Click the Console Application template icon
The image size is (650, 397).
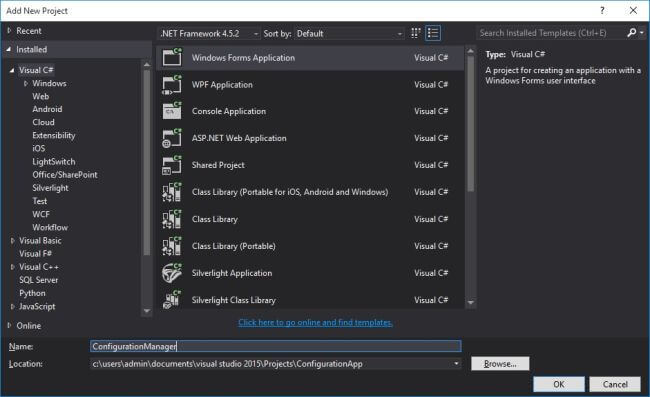click(x=172, y=111)
